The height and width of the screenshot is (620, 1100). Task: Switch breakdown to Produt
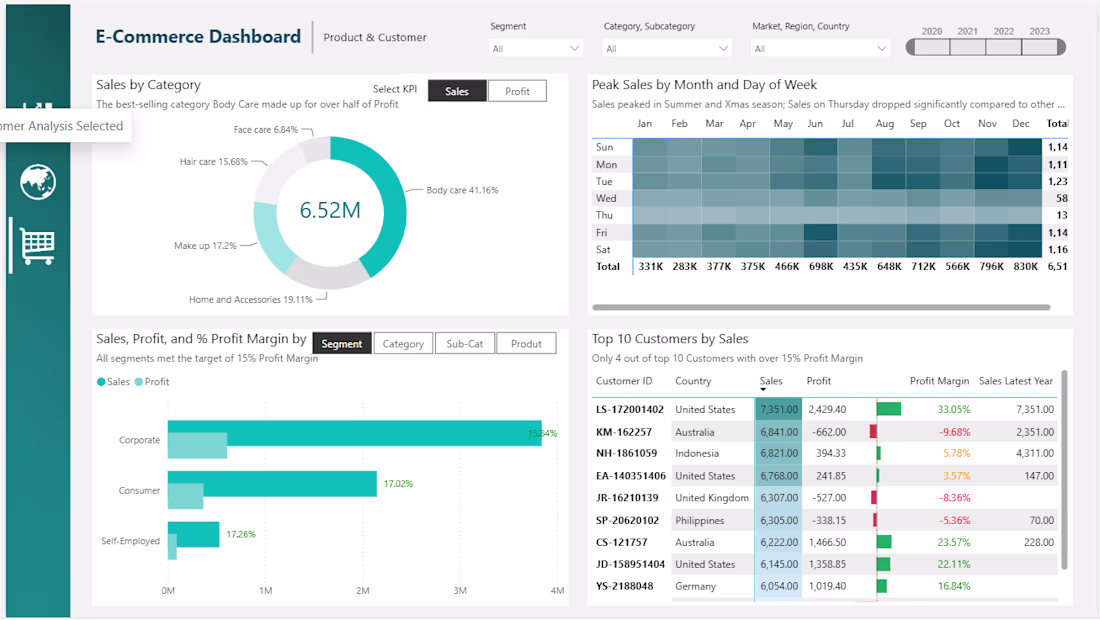pyautogui.click(x=526, y=344)
